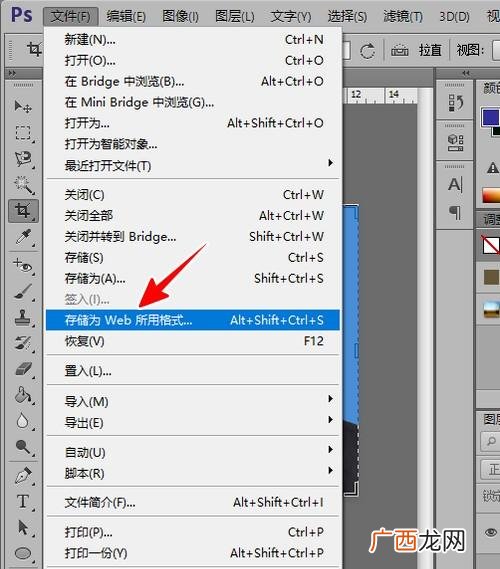Screen dimensions: 500x569
Task: Select the History Brush tool
Action: pos(23,343)
